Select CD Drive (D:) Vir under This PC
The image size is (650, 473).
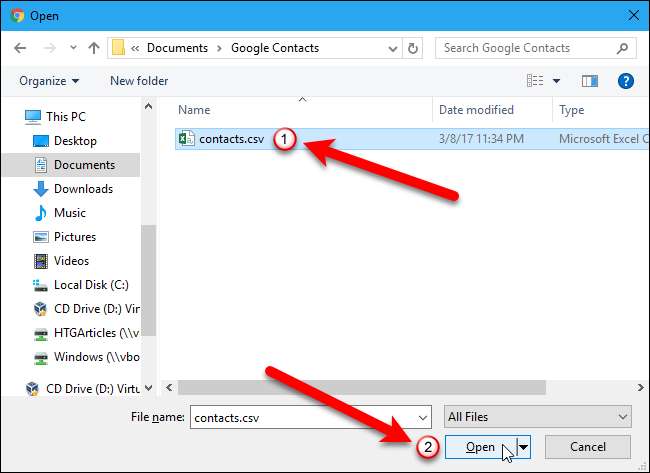tap(97, 309)
